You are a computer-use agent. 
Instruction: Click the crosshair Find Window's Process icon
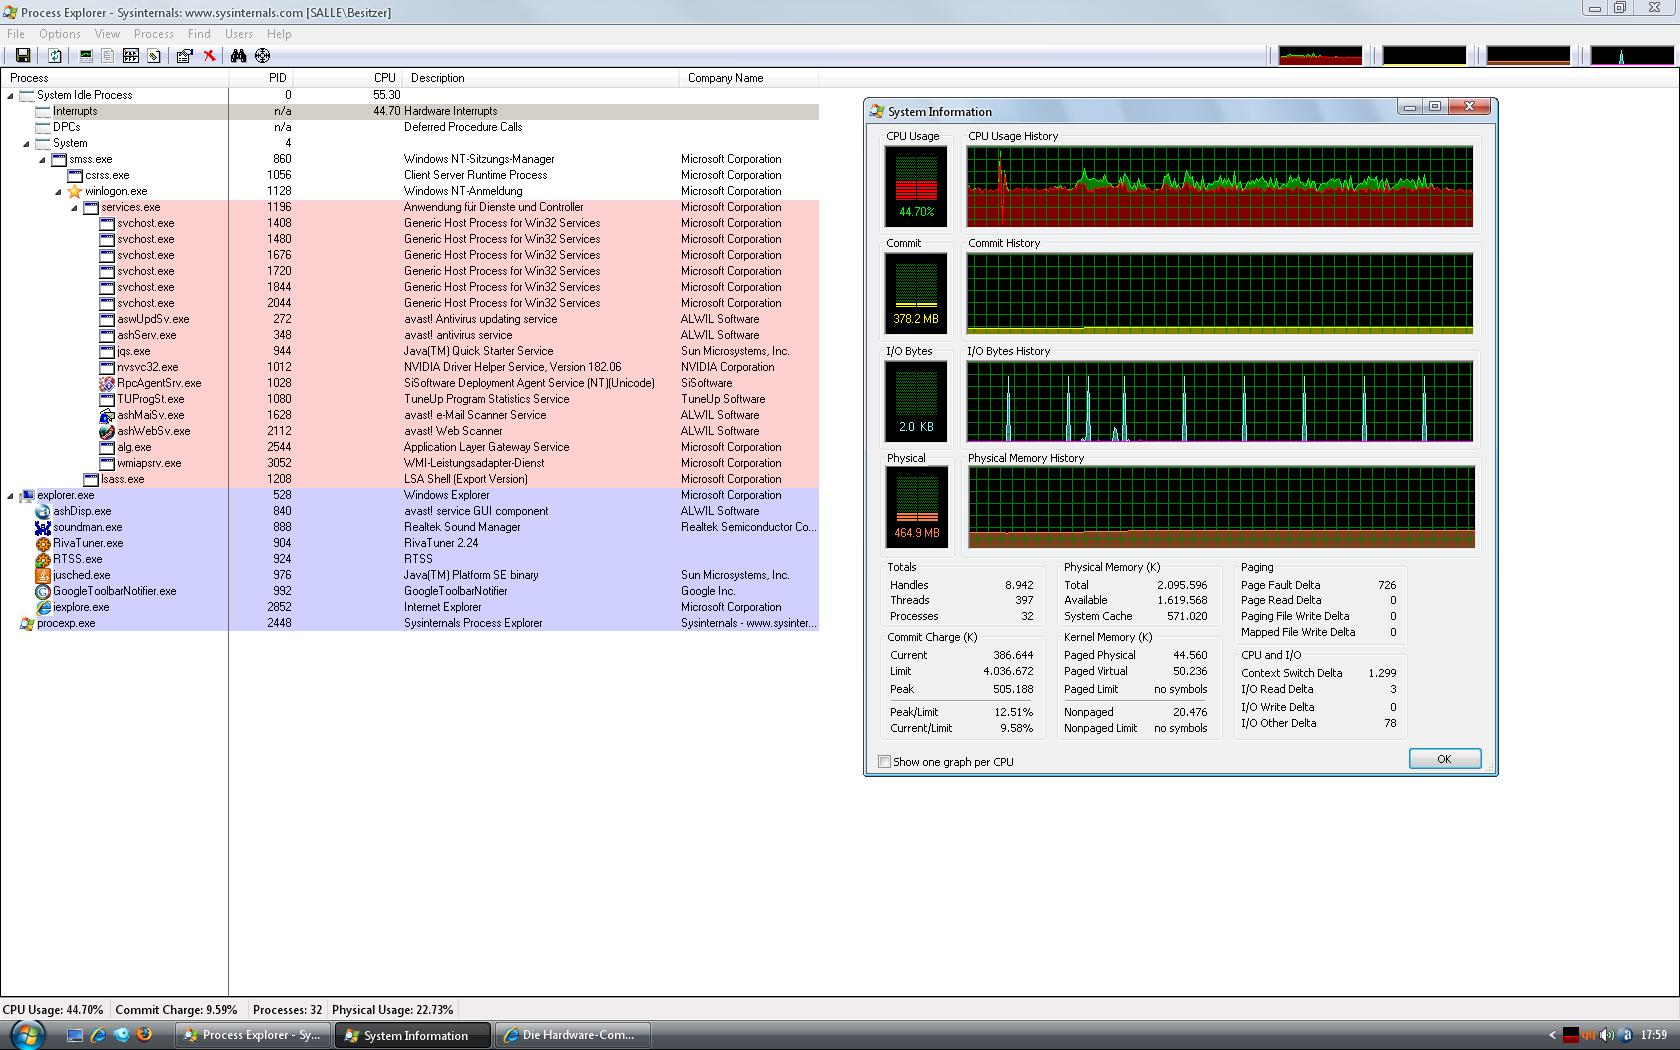tap(263, 56)
